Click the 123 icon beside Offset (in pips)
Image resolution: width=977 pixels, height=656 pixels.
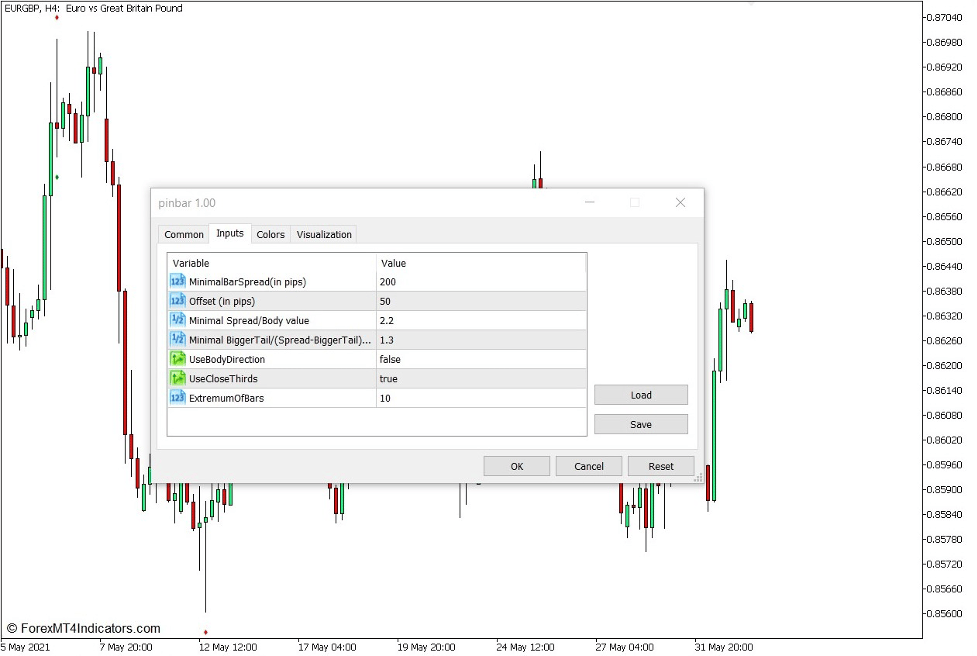[x=177, y=301]
